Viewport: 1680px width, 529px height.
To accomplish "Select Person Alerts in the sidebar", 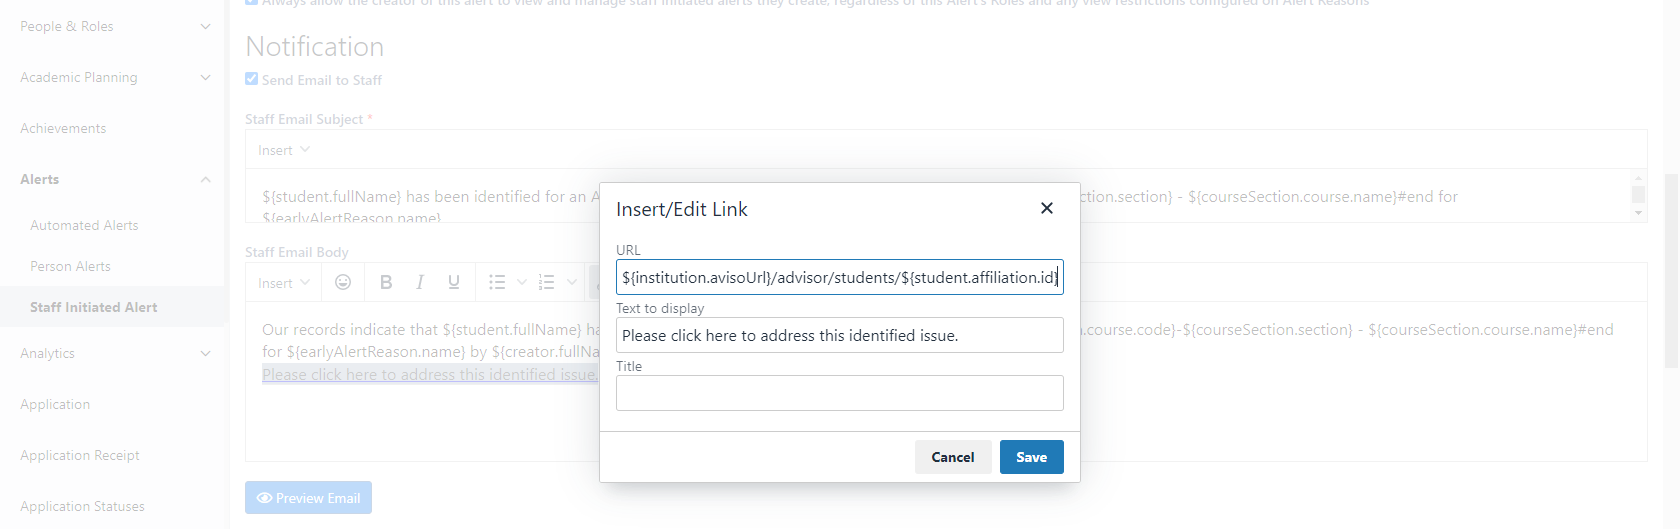I will 70,266.
